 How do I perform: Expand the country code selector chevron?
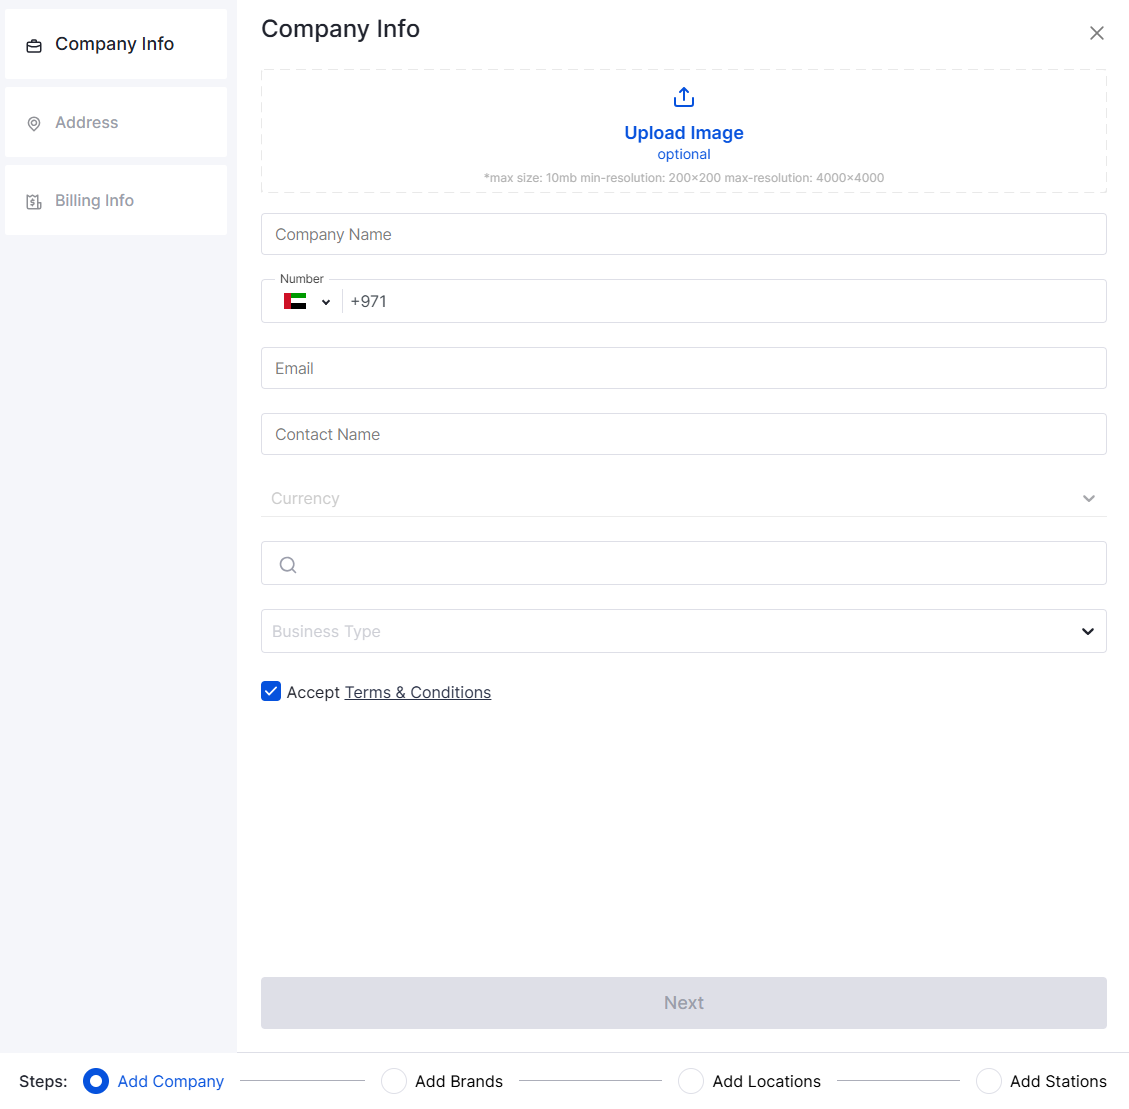[x=325, y=301]
